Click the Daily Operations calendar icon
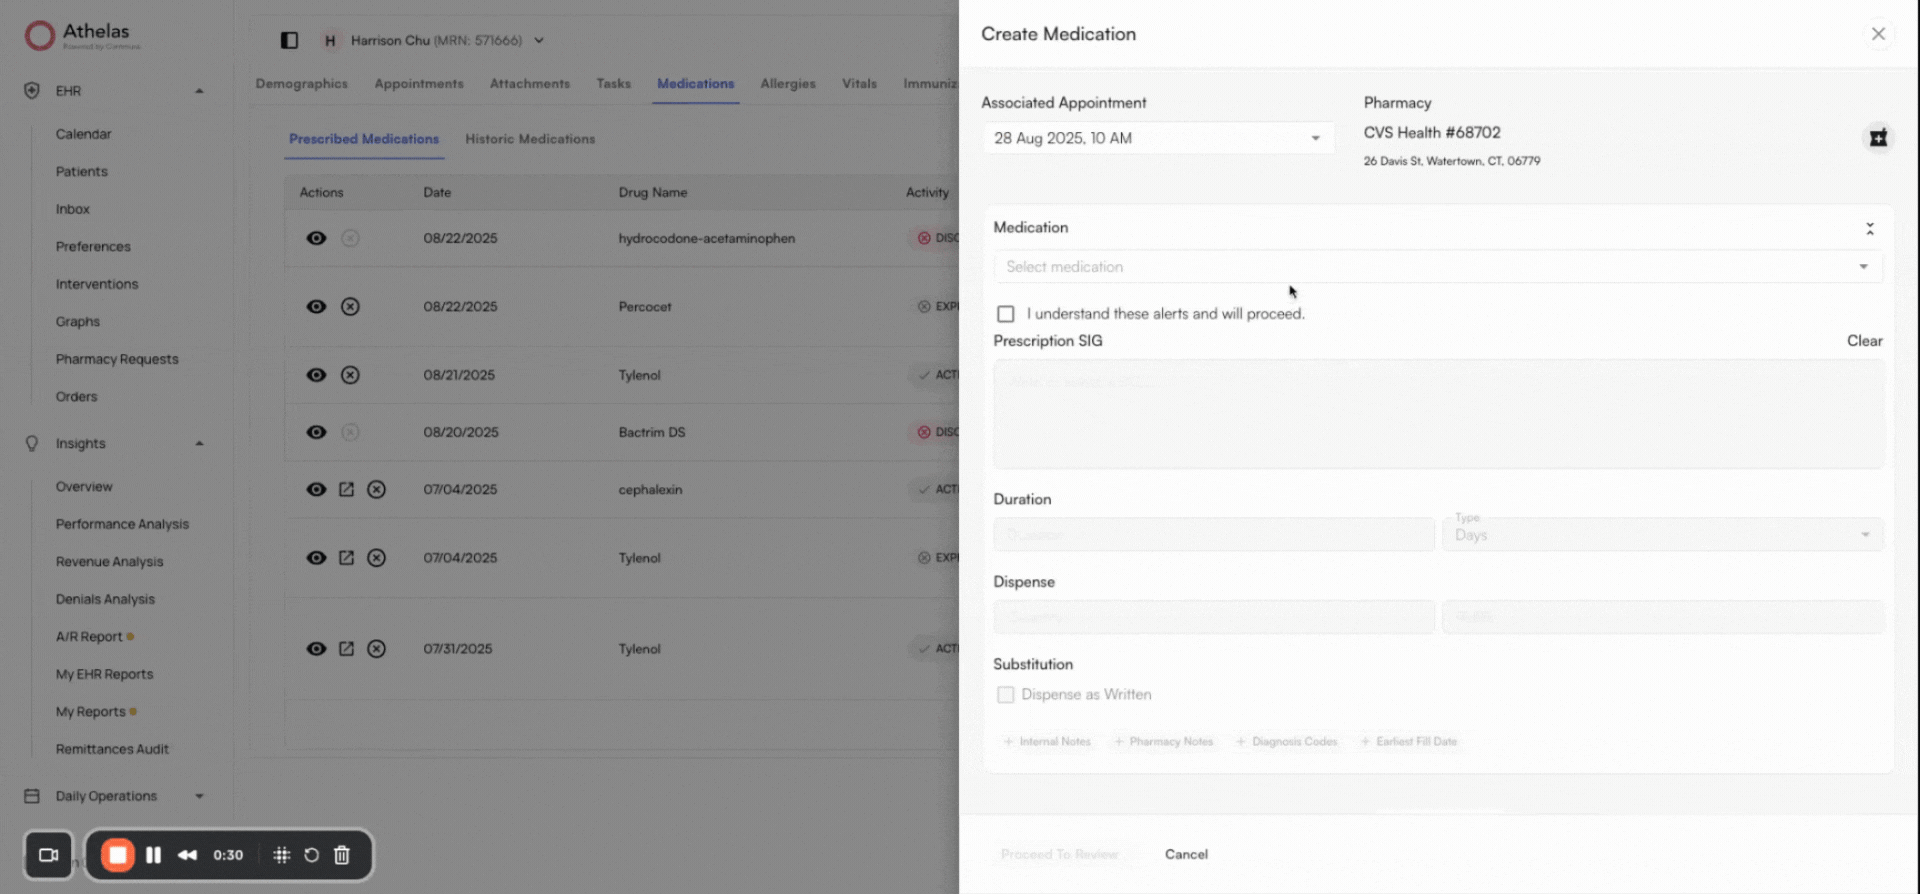Screen dimensions: 1920x894 (x=32, y=796)
